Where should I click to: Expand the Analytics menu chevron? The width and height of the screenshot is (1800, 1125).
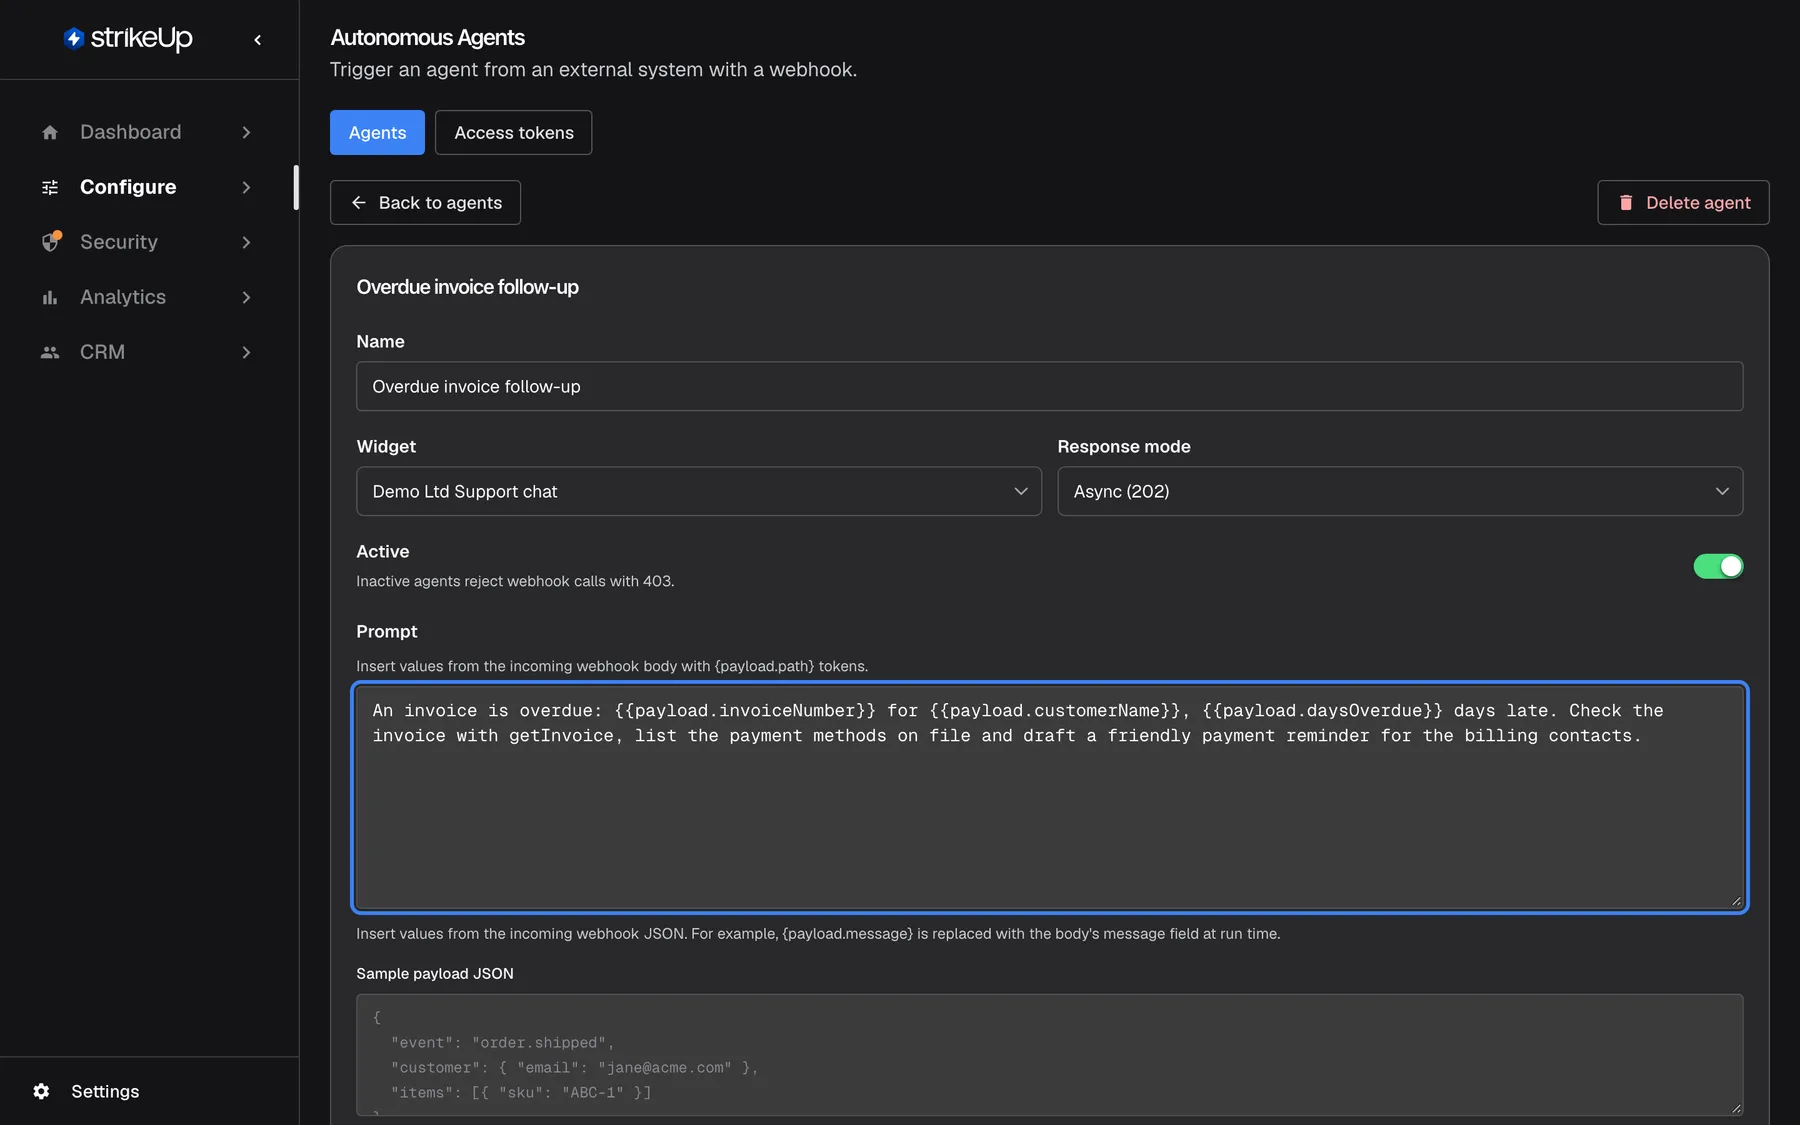(x=246, y=297)
